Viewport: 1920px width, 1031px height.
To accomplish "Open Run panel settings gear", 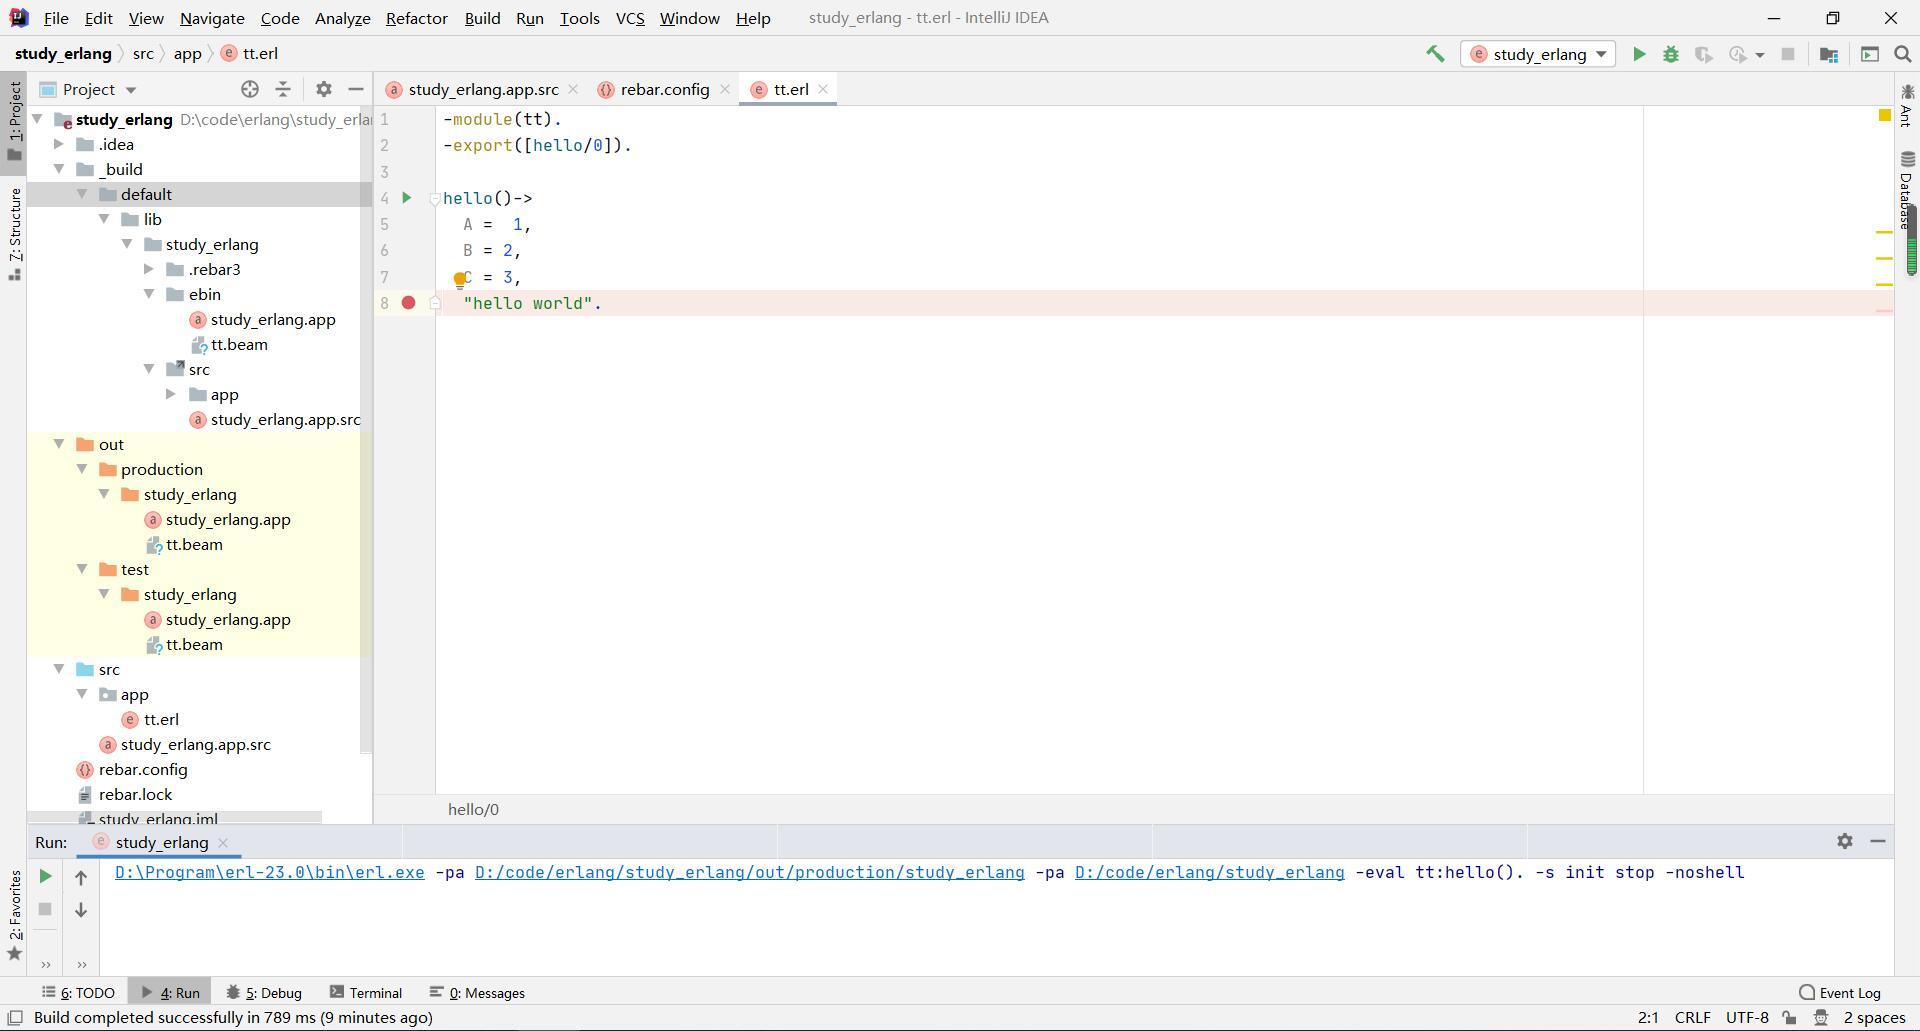I will pyautogui.click(x=1845, y=842).
